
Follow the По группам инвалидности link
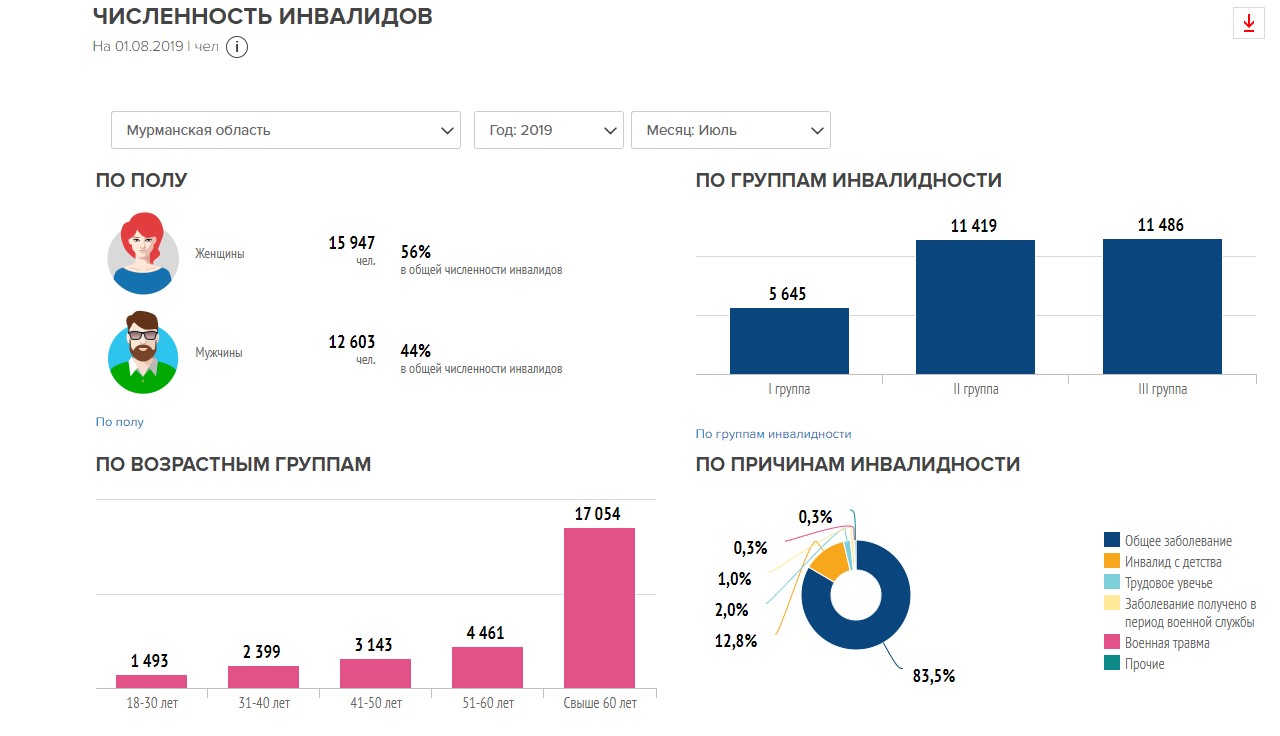[x=774, y=434]
